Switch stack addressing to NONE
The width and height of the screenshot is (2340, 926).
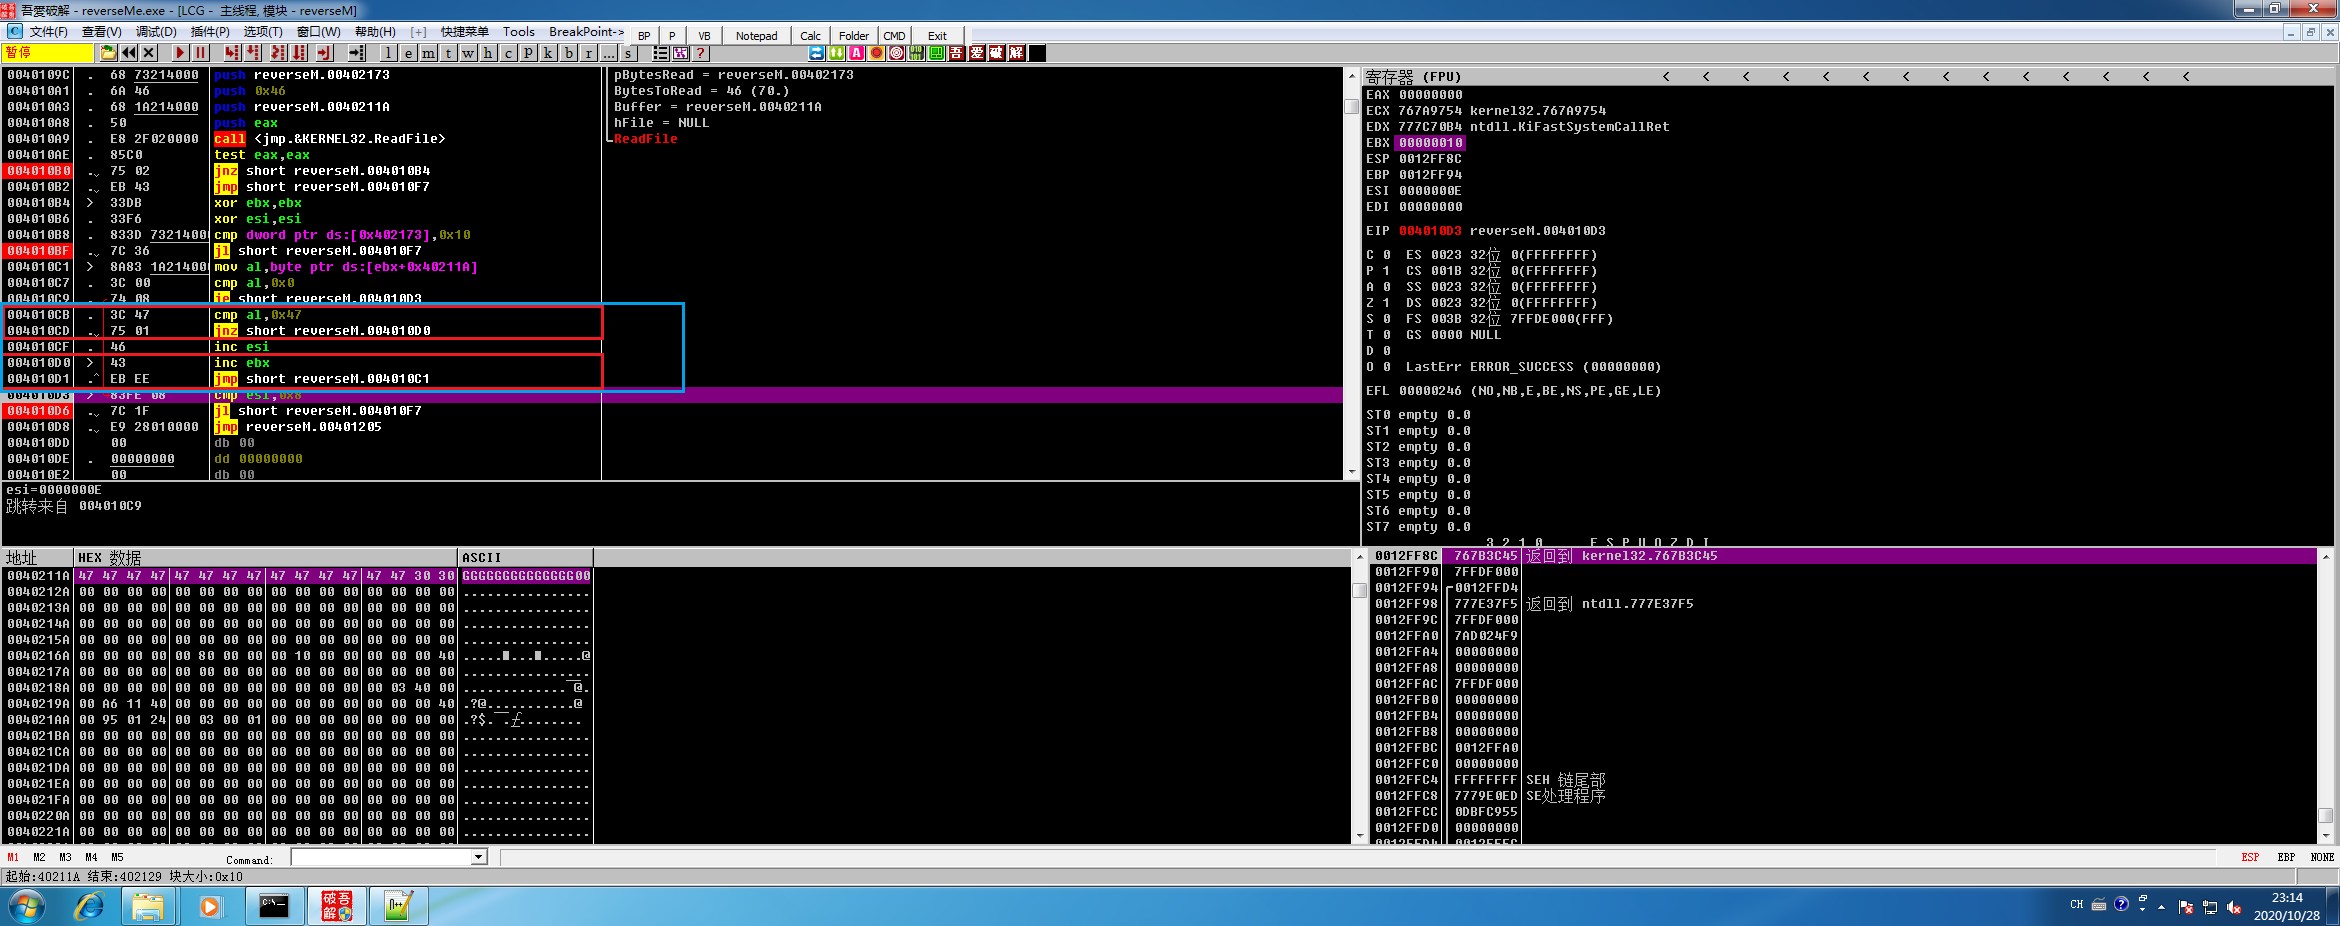(x=2322, y=857)
